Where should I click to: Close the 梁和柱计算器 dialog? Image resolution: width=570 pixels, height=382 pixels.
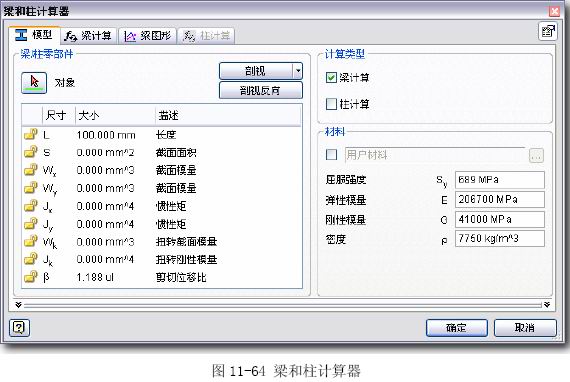tap(554, 11)
